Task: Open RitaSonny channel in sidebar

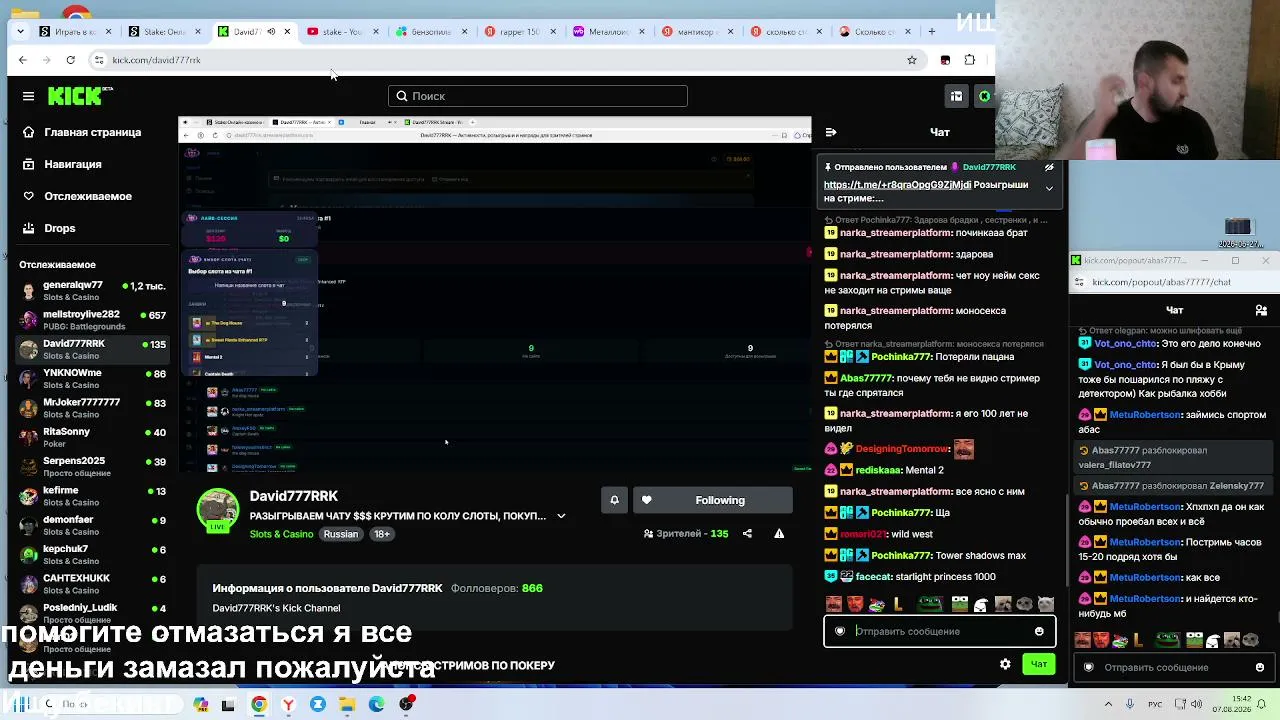Action: 92,437
